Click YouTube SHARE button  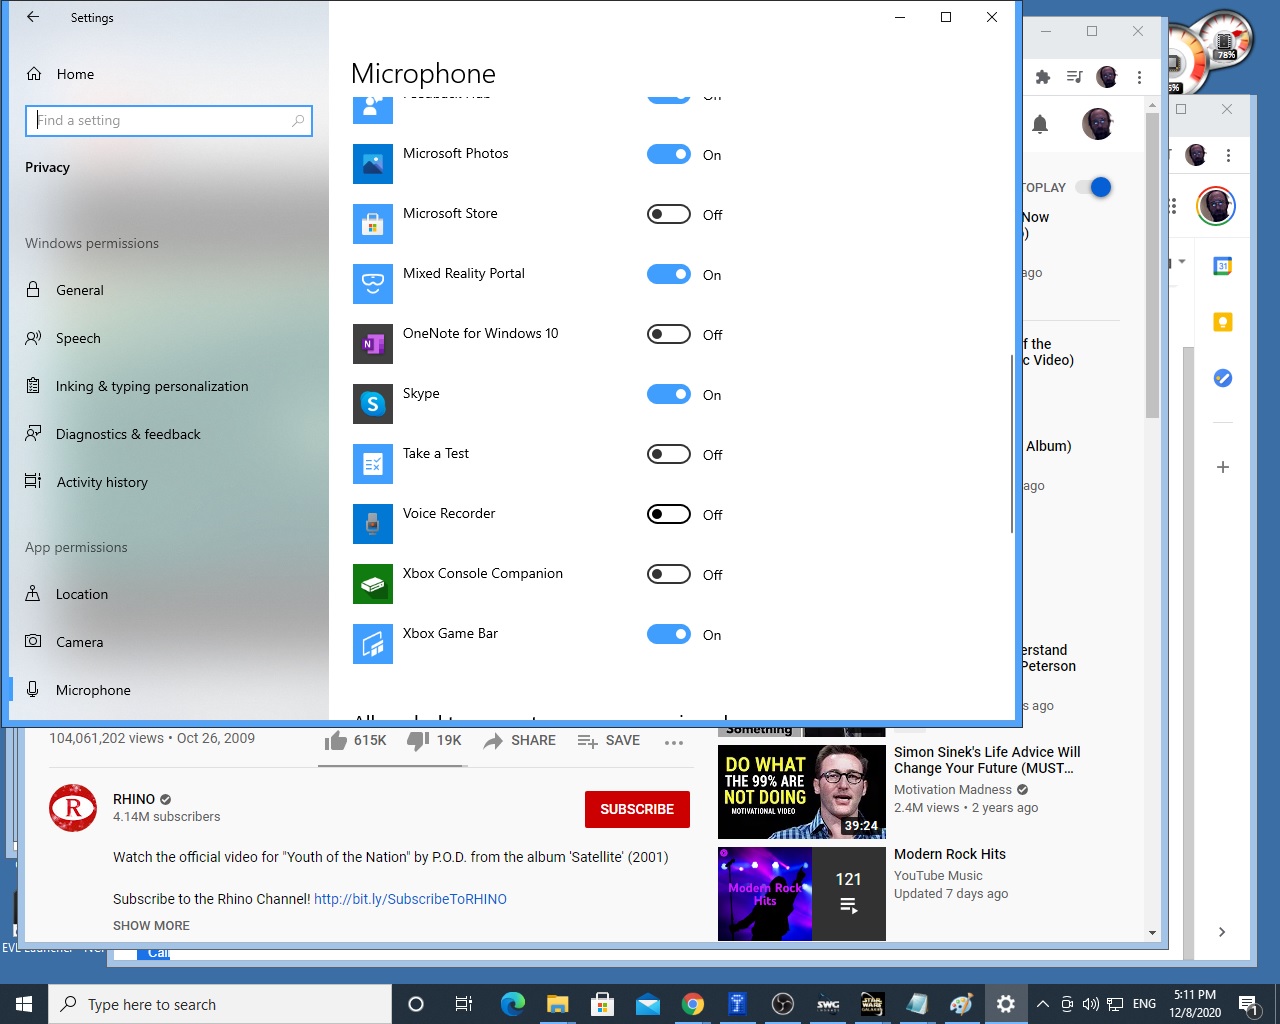(x=519, y=740)
